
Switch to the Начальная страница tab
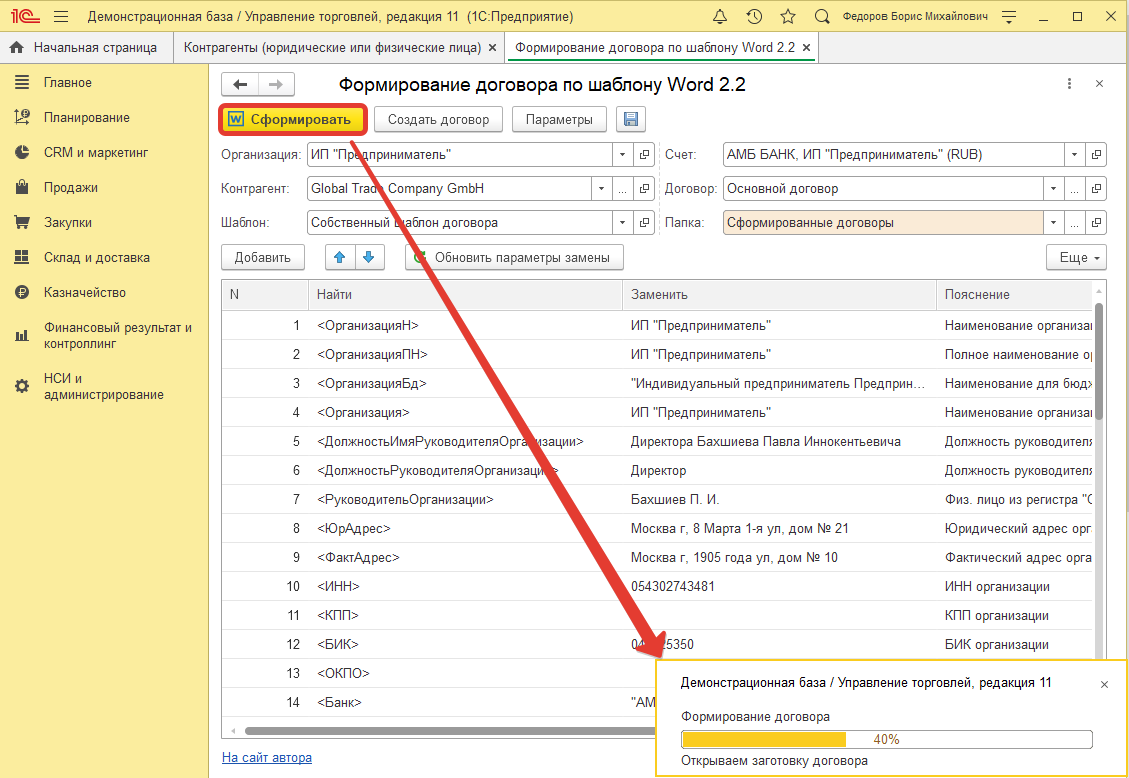point(84,47)
